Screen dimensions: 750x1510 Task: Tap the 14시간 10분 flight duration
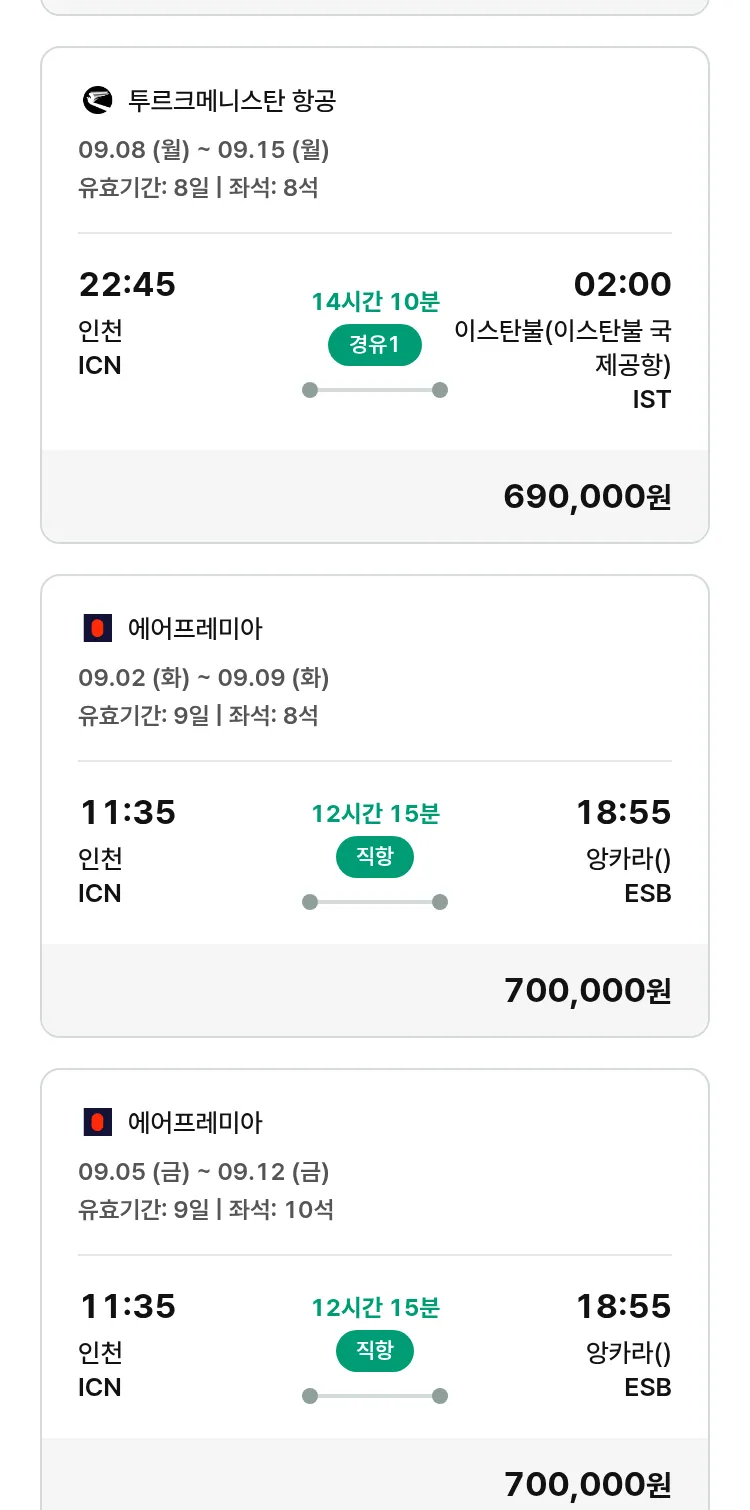(375, 302)
